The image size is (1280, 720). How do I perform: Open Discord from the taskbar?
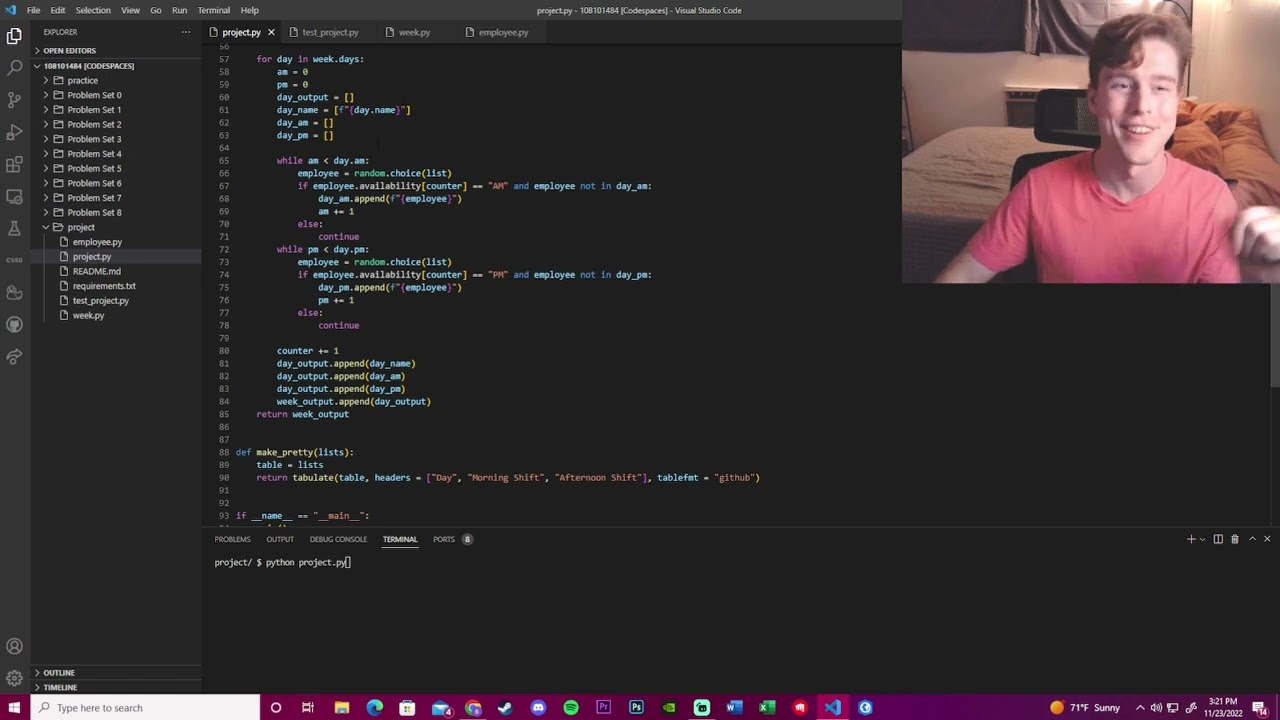pos(538,708)
